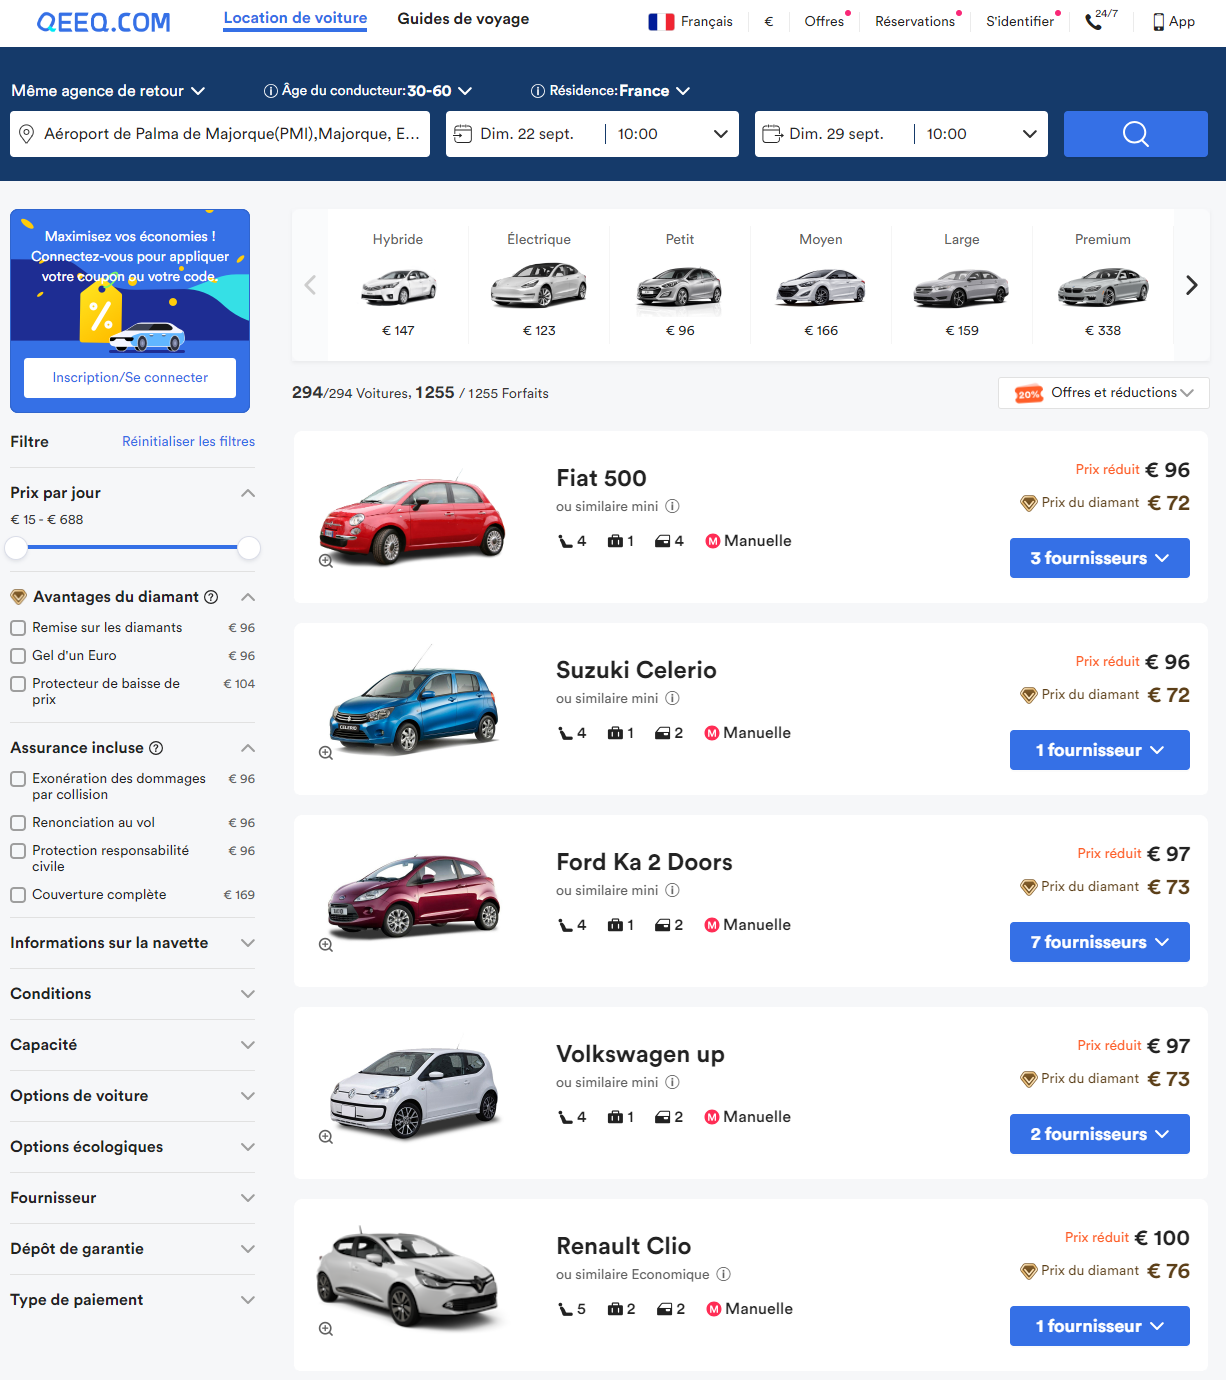Screen dimensions: 1226x1380
Task: Open the App phone icon link
Action: pyautogui.click(x=1174, y=22)
